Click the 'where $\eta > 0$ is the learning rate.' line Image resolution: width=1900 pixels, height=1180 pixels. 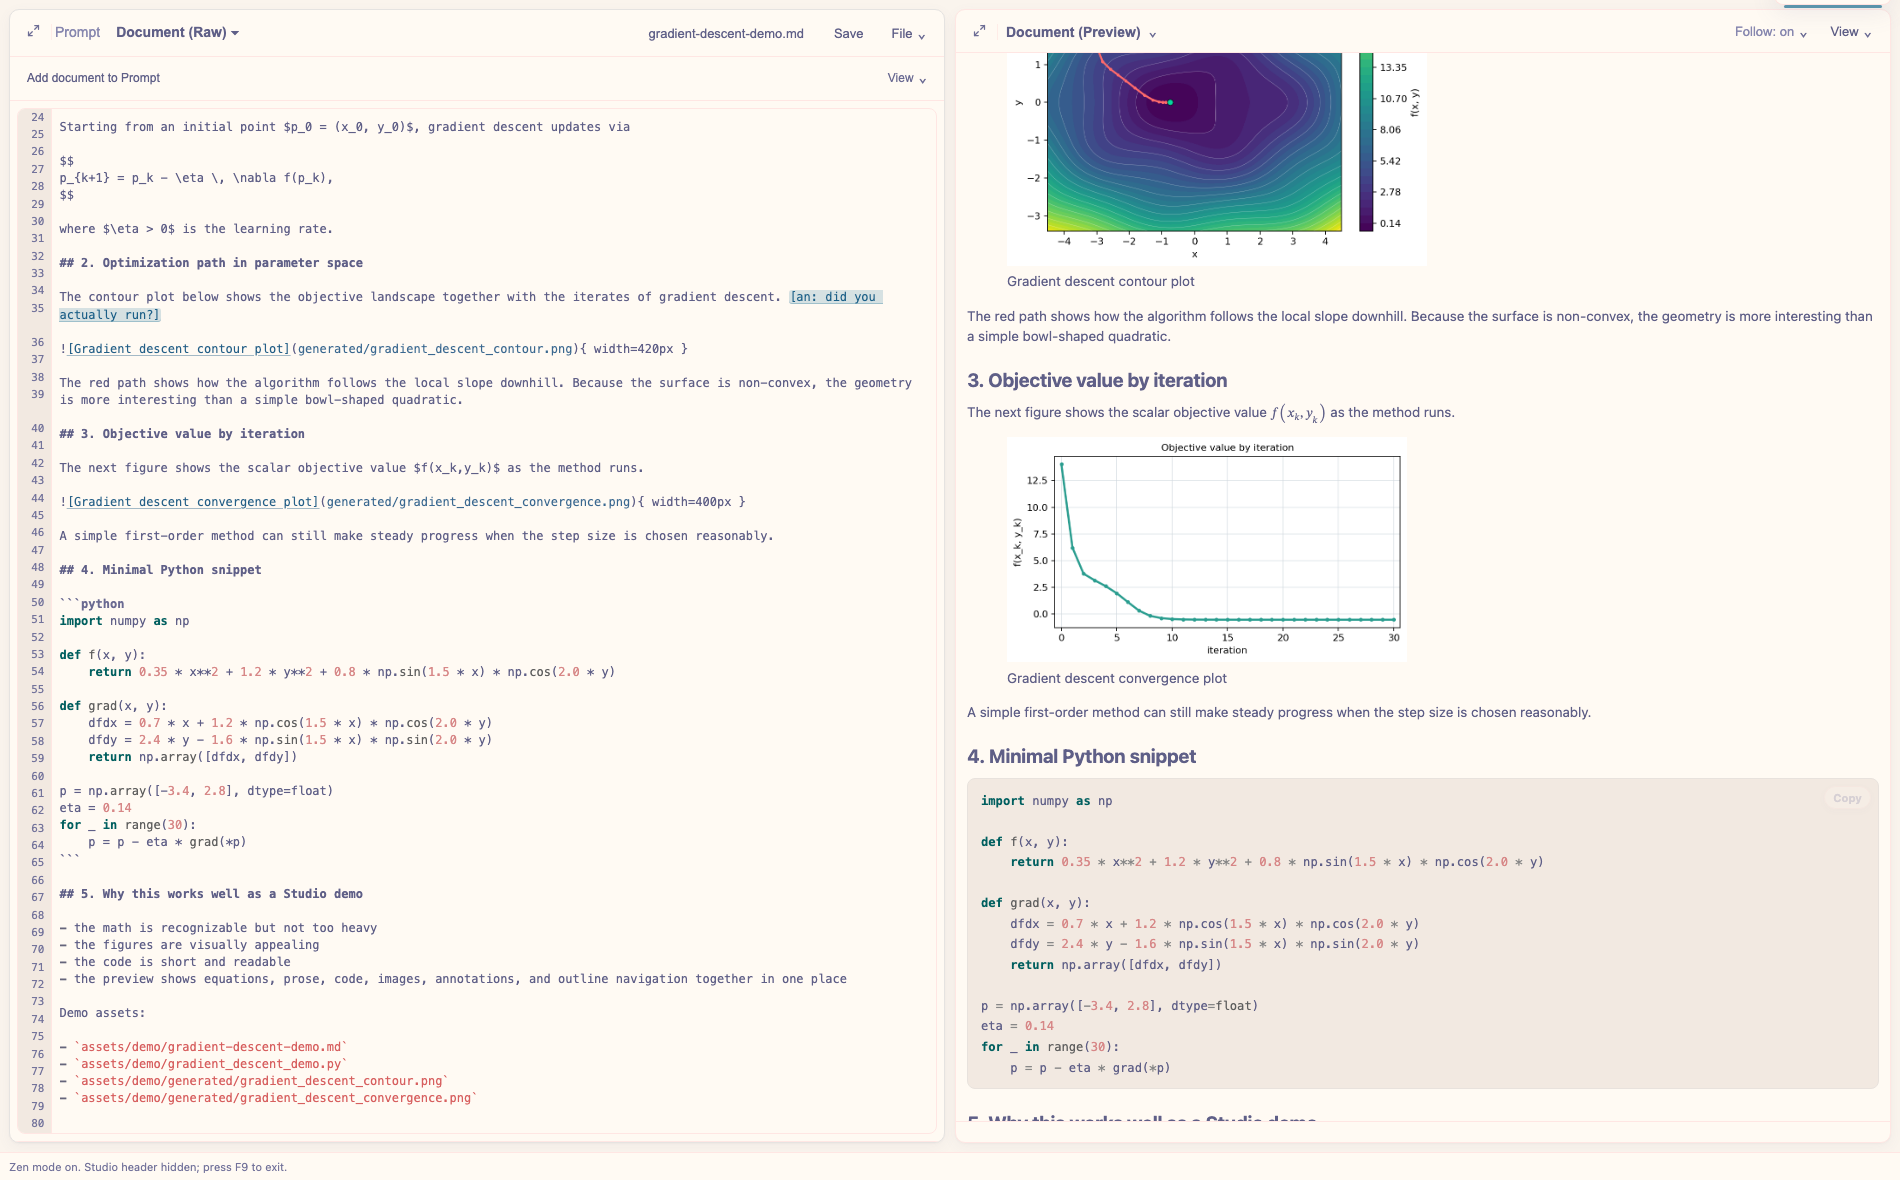pyautogui.click(x=196, y=229)
